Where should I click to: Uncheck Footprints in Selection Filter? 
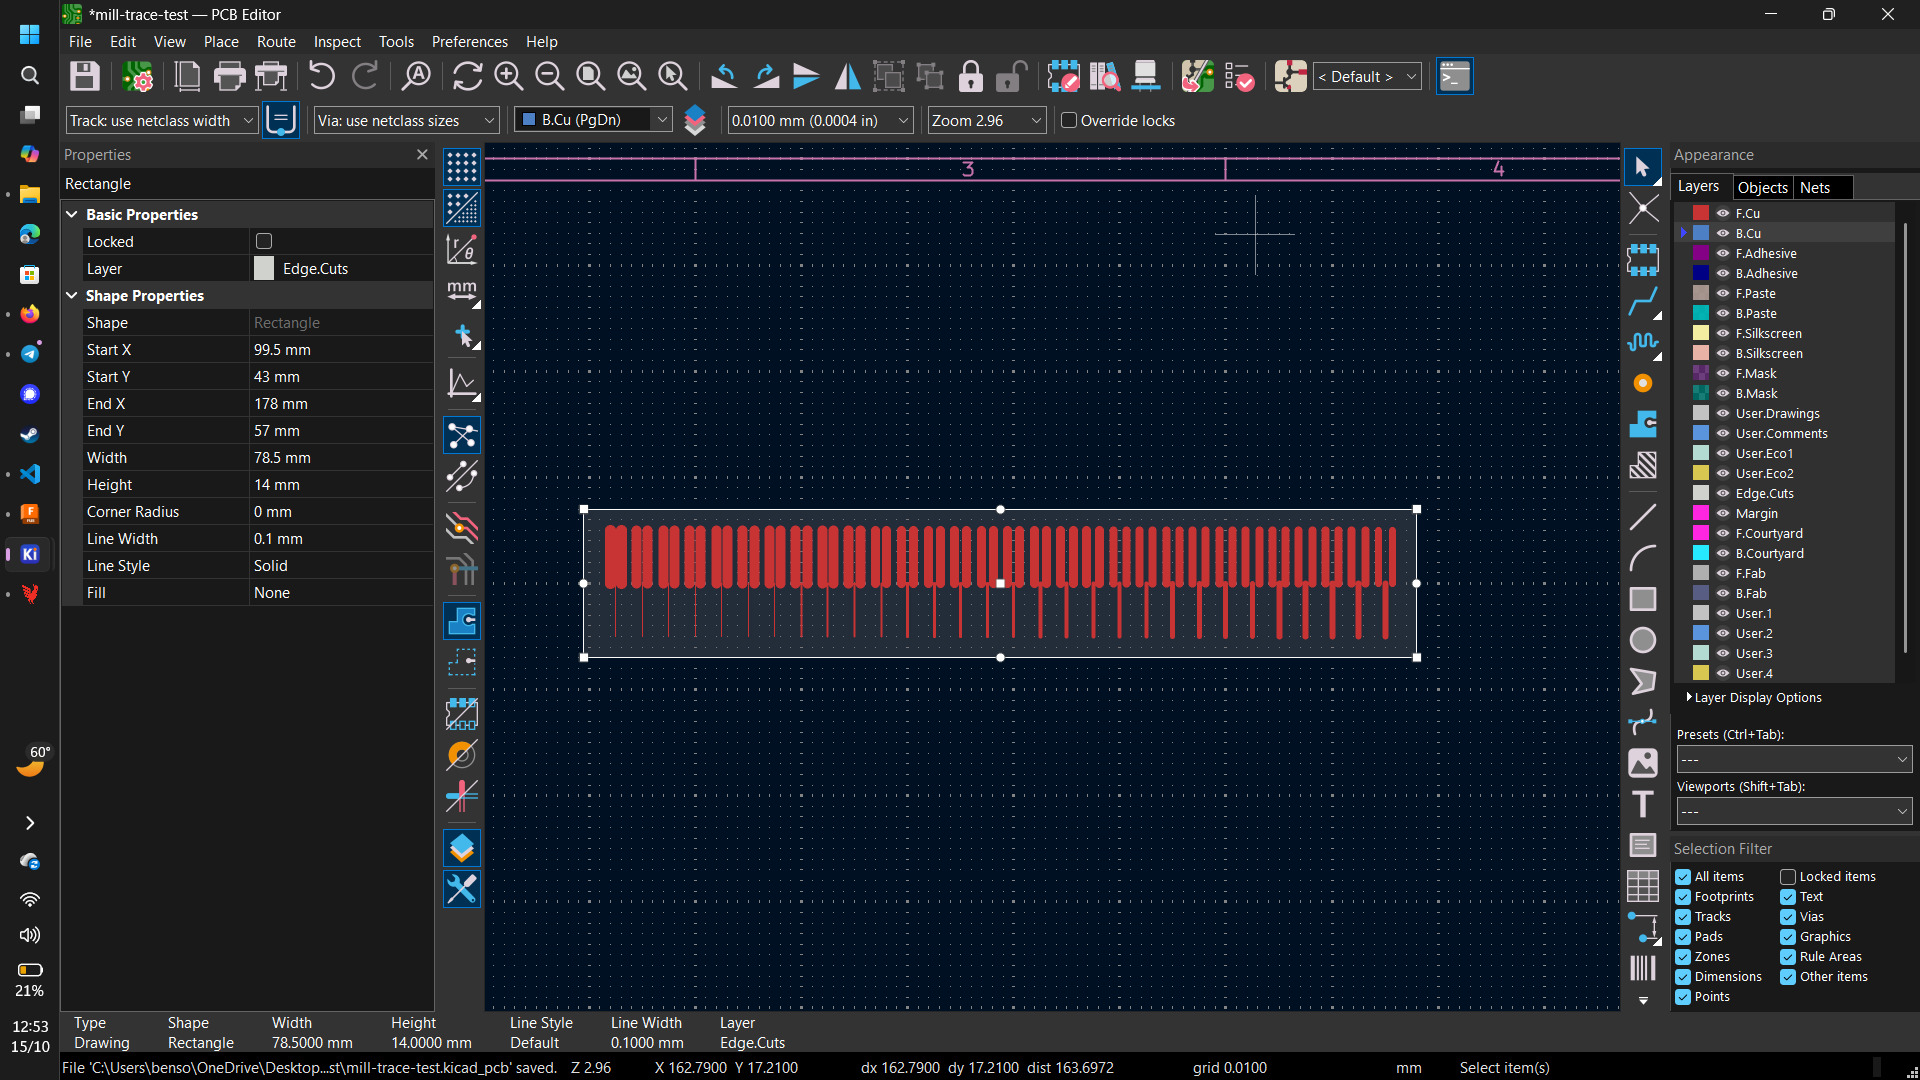pyautogui.click(x=1683, y=897)
